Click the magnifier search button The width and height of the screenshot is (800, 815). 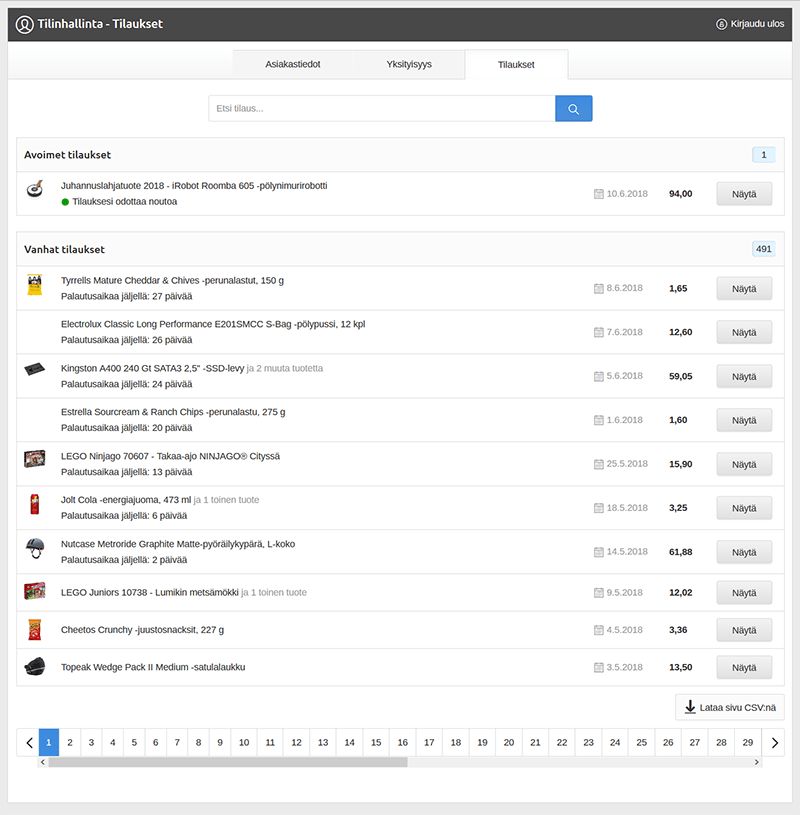click(x=573, y=109)
